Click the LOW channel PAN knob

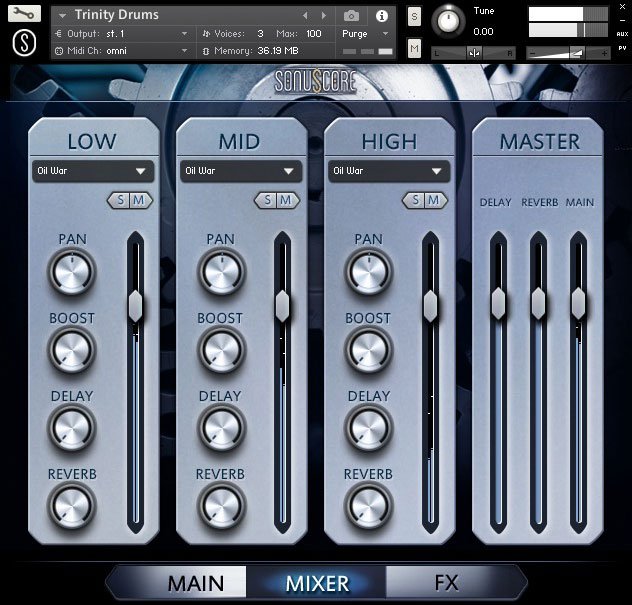pyautogui.click(x=73, y=270)
